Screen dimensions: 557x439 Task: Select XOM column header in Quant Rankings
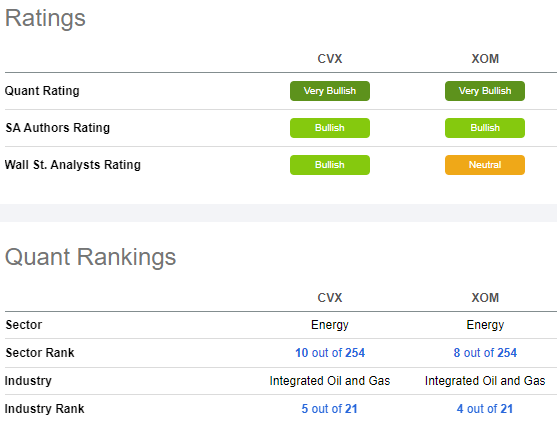[485, 298]
